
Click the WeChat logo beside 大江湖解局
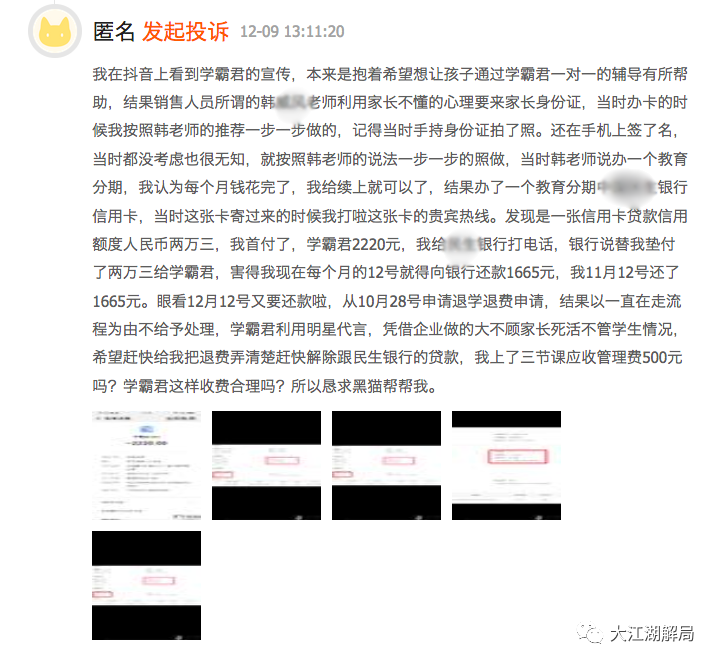pos(590,633)
